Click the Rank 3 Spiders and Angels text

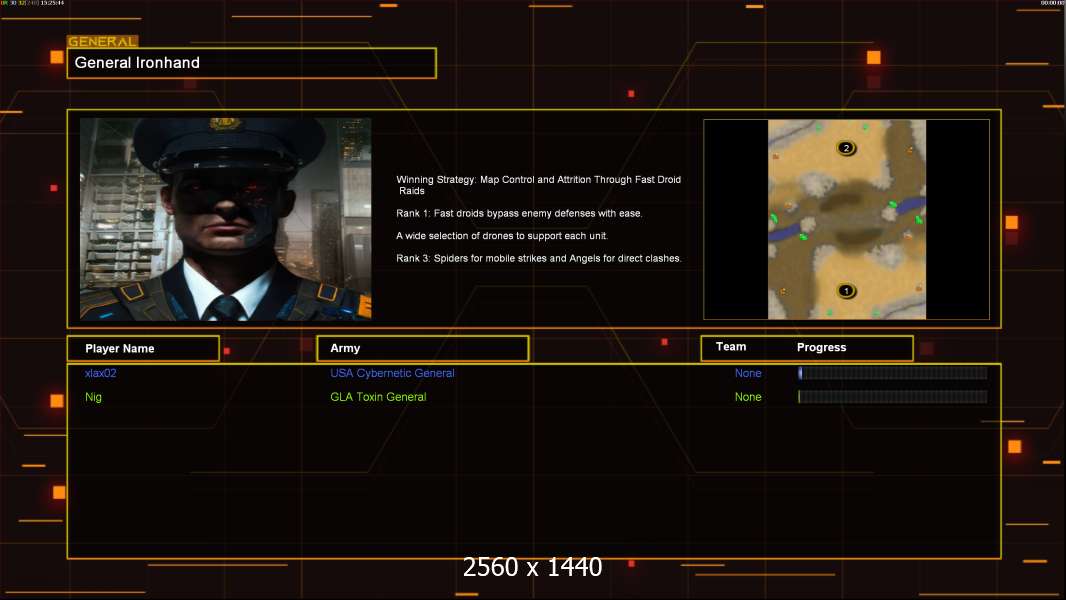[x=538, y=258]
